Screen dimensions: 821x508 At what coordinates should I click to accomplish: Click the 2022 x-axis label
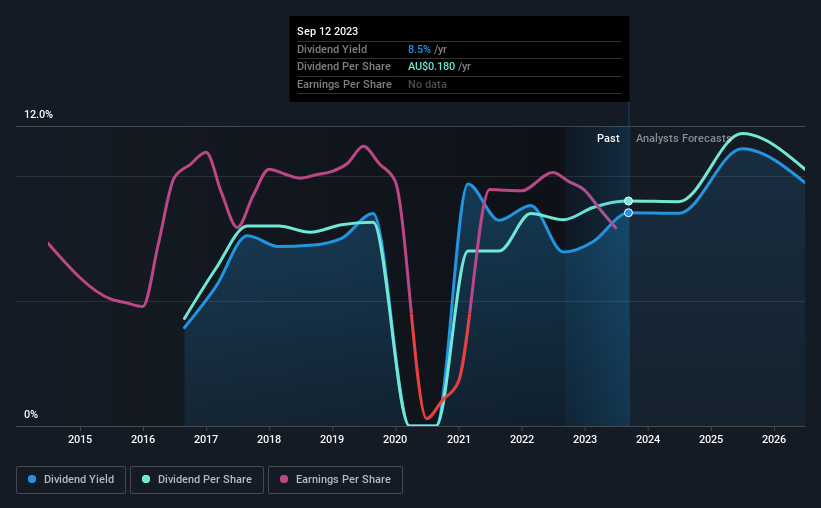coord(522,439)
